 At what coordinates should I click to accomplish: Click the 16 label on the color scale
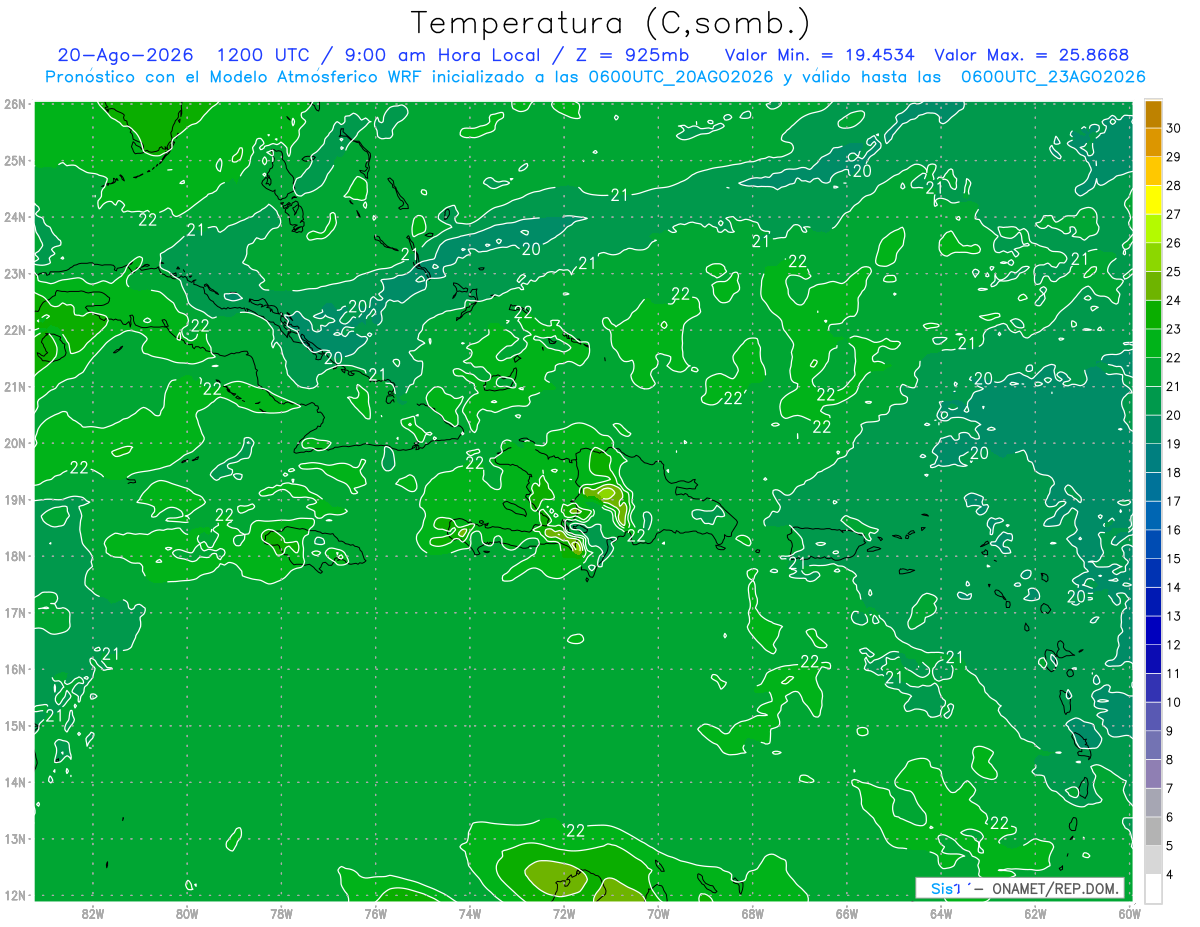point(1174,530)
